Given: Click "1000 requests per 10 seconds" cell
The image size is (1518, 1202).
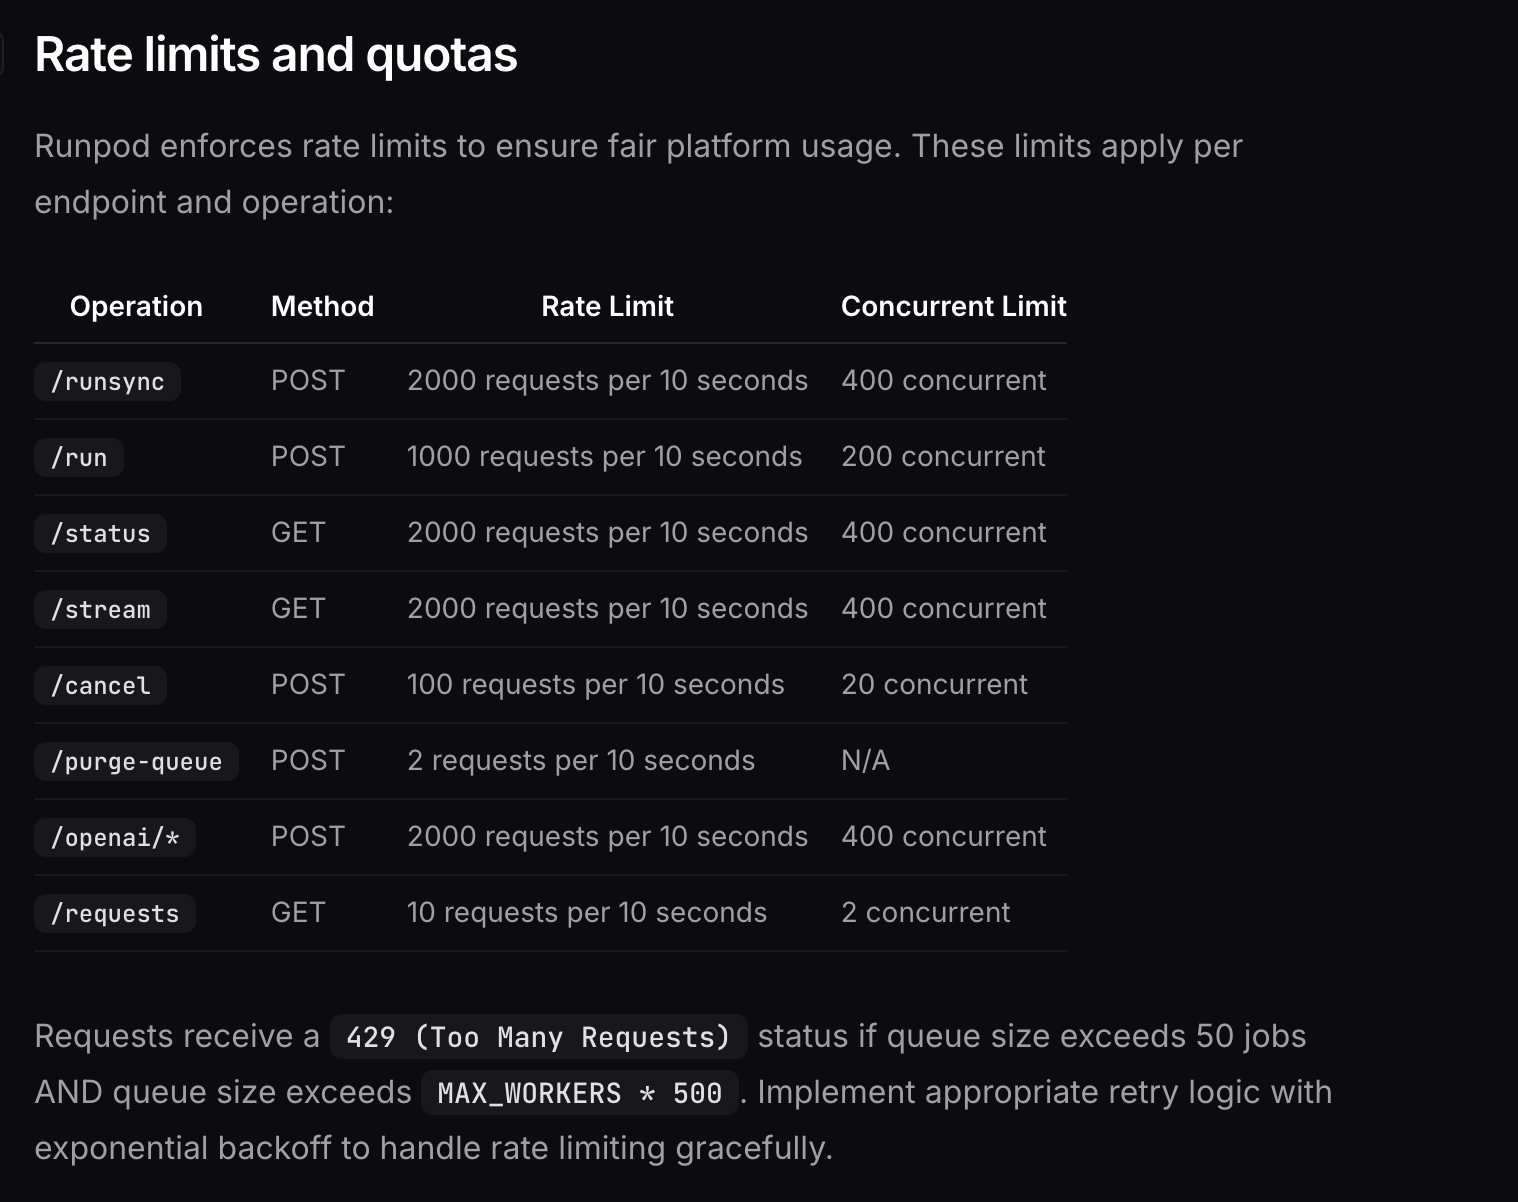Looking at the screenshot, I should point(604,457).
